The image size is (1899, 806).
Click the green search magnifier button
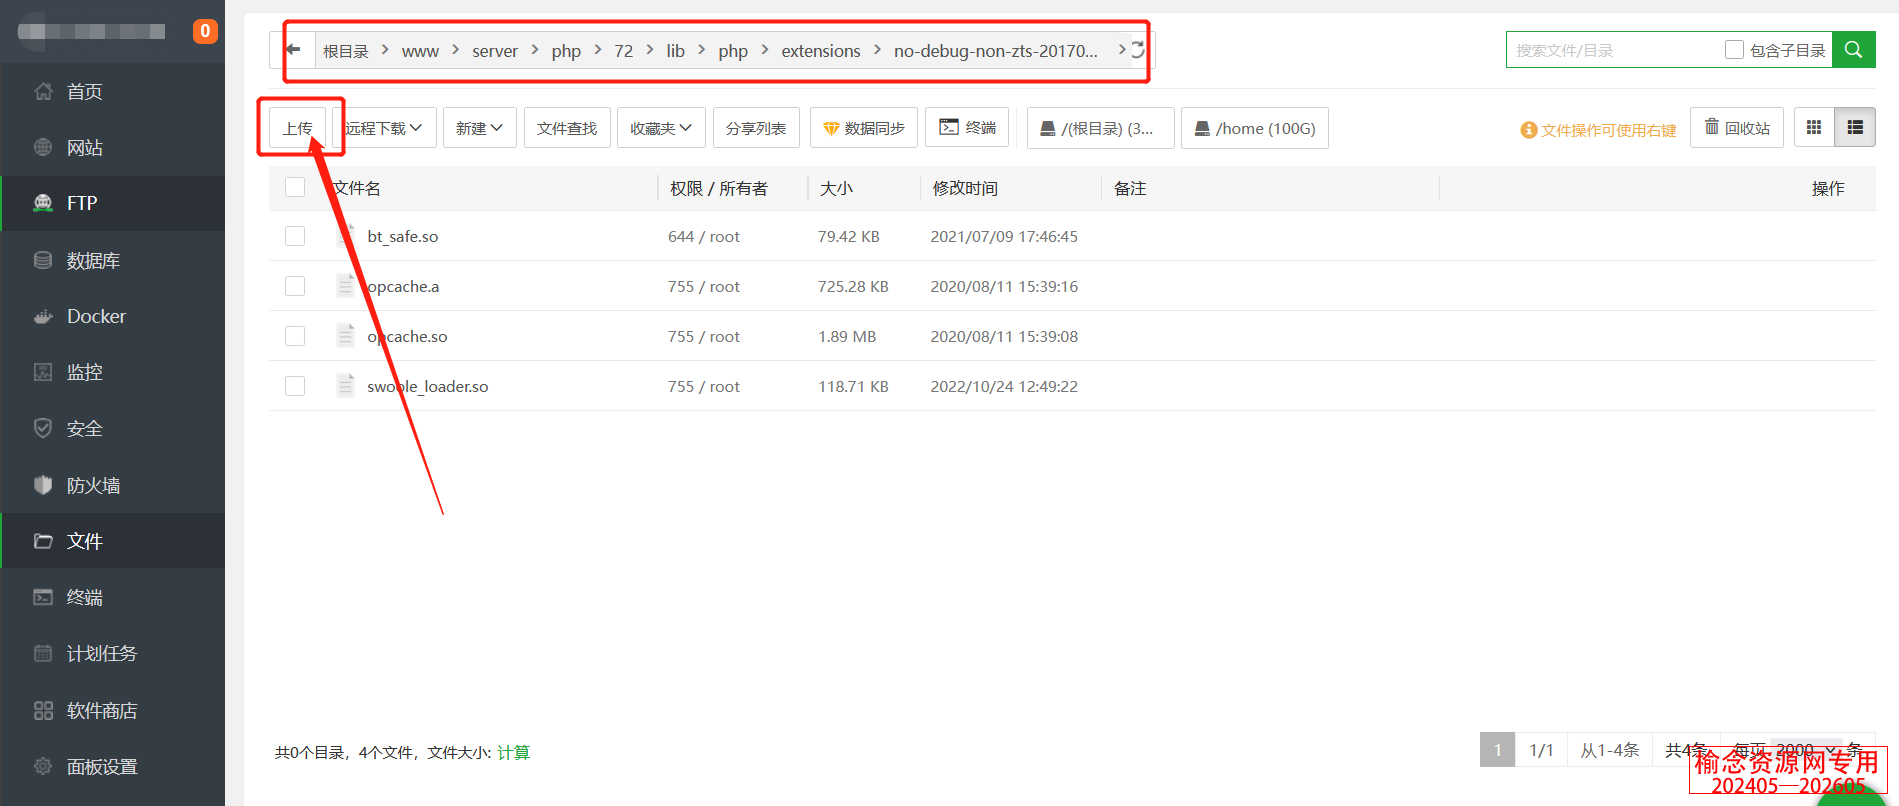click(1853, 49)
